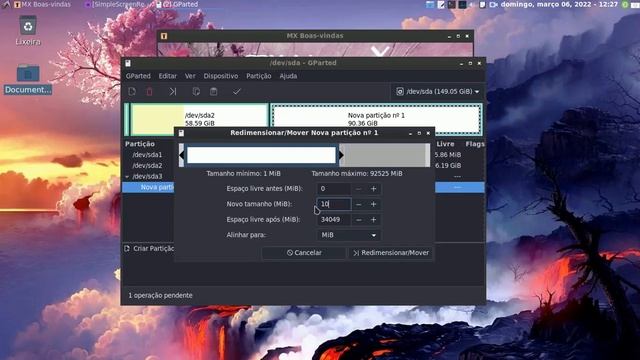
Task: Open the Partição menu
Action: click(x=259, y=76)
